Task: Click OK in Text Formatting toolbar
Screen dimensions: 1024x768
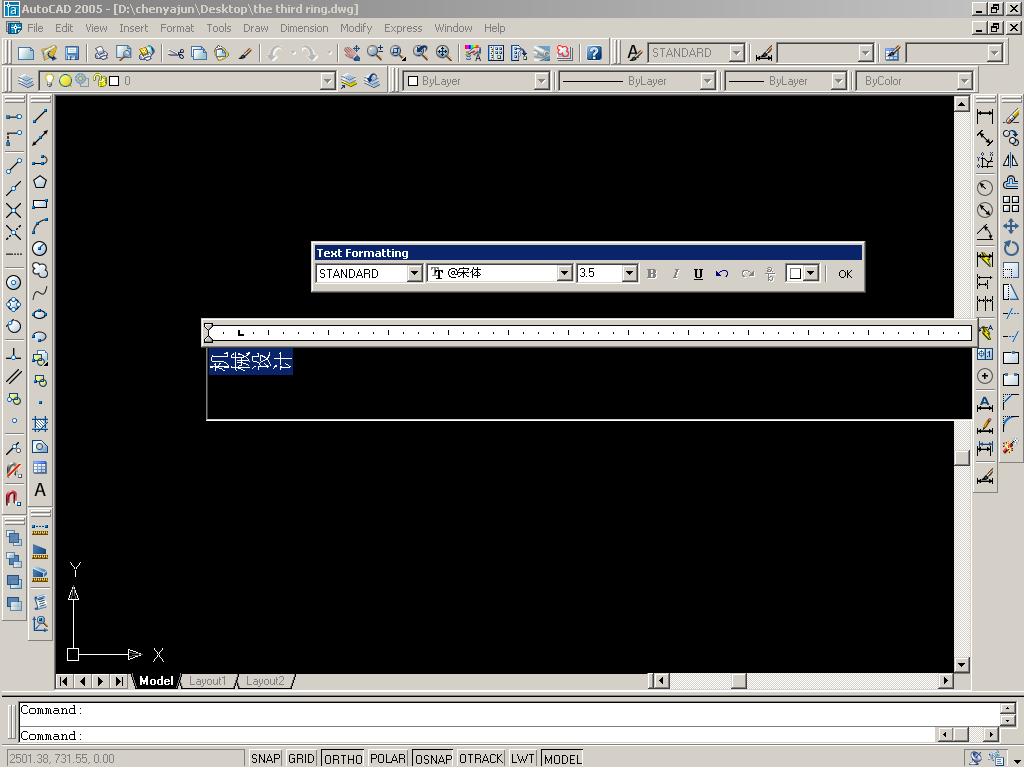Action: [845, 274]
